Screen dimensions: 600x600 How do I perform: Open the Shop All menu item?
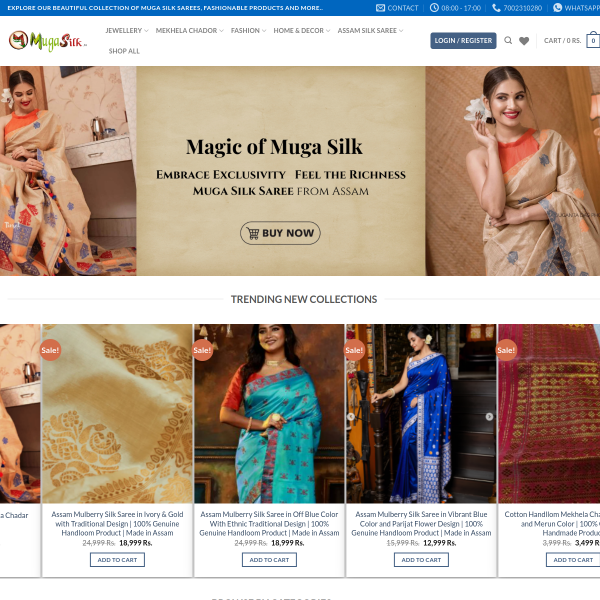124,51
